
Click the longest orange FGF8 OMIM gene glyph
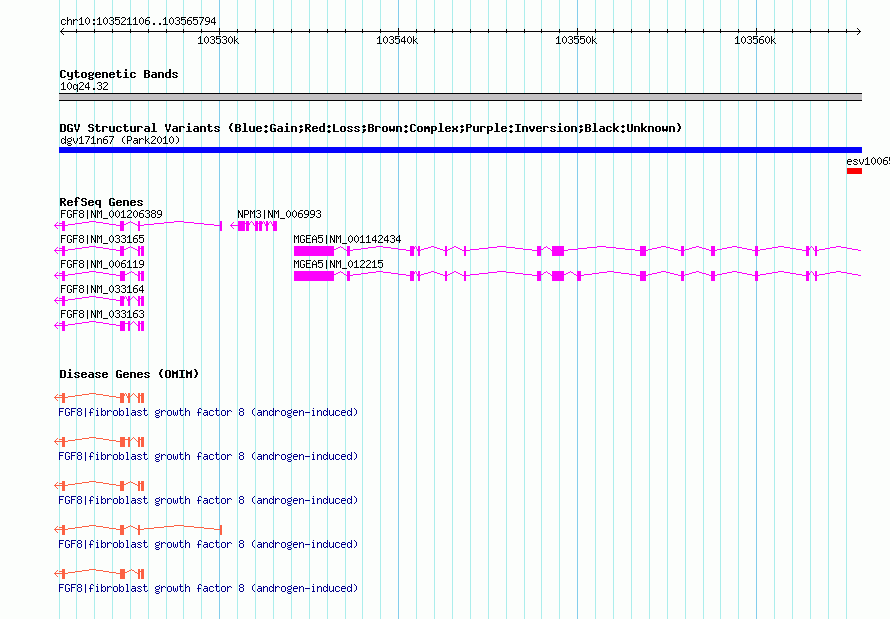138,529
